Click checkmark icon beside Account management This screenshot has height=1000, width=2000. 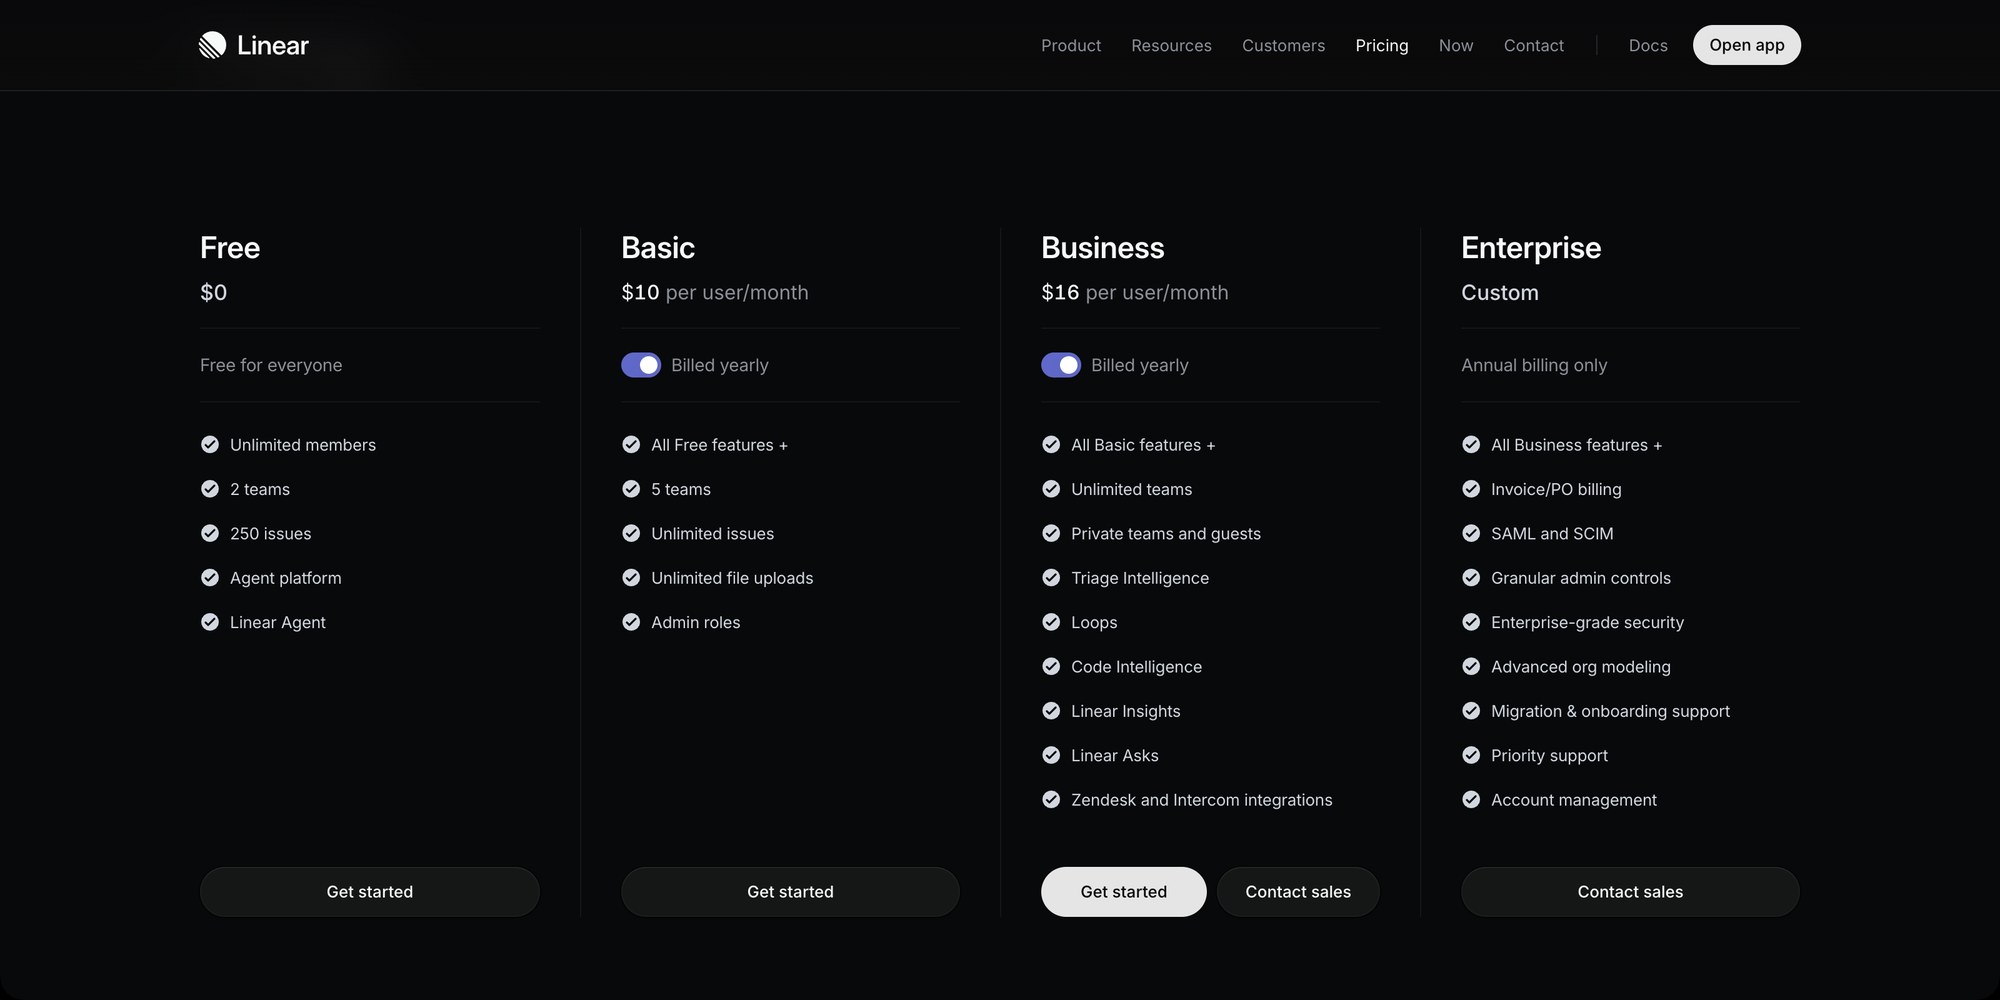coord(1471,799)
